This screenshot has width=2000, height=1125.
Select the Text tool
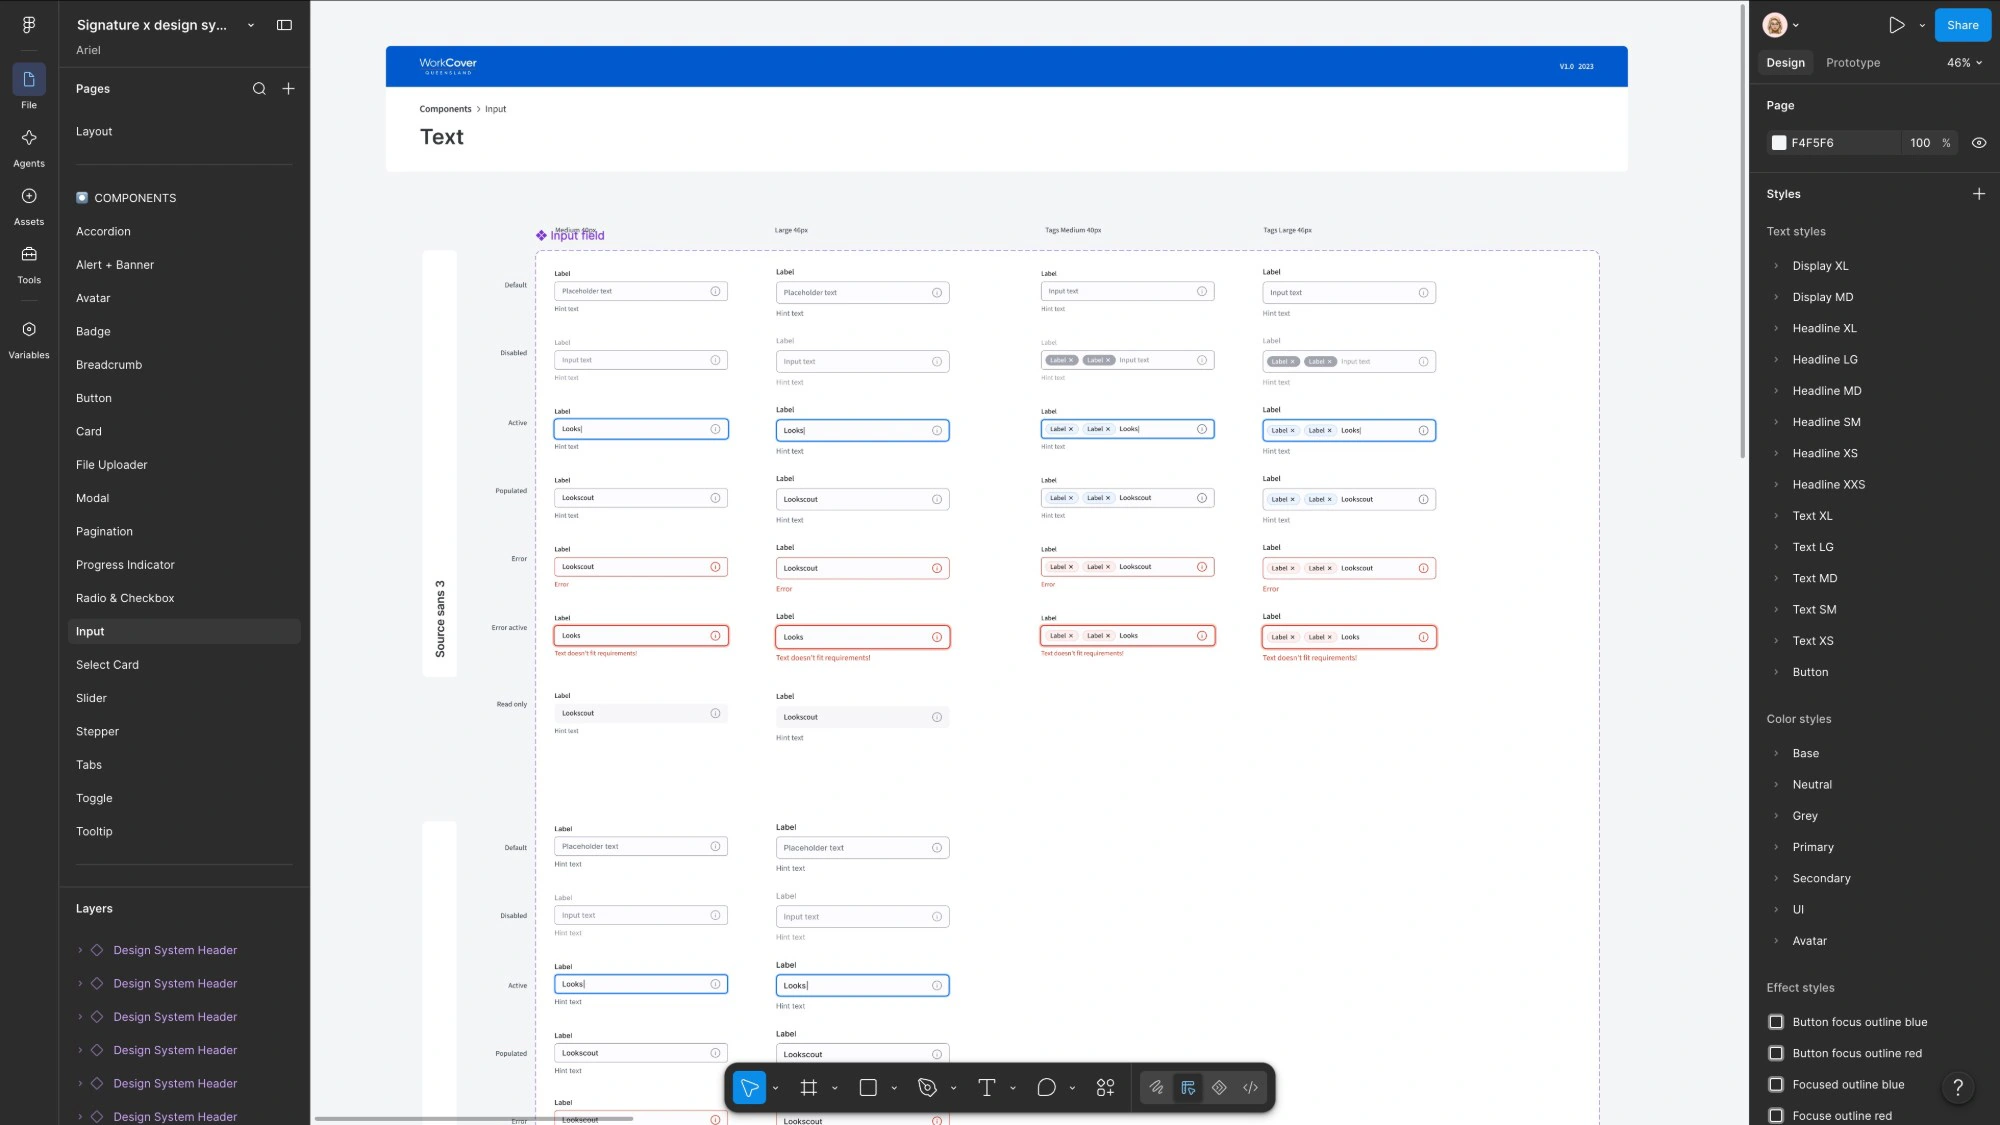coord(986,1087)
